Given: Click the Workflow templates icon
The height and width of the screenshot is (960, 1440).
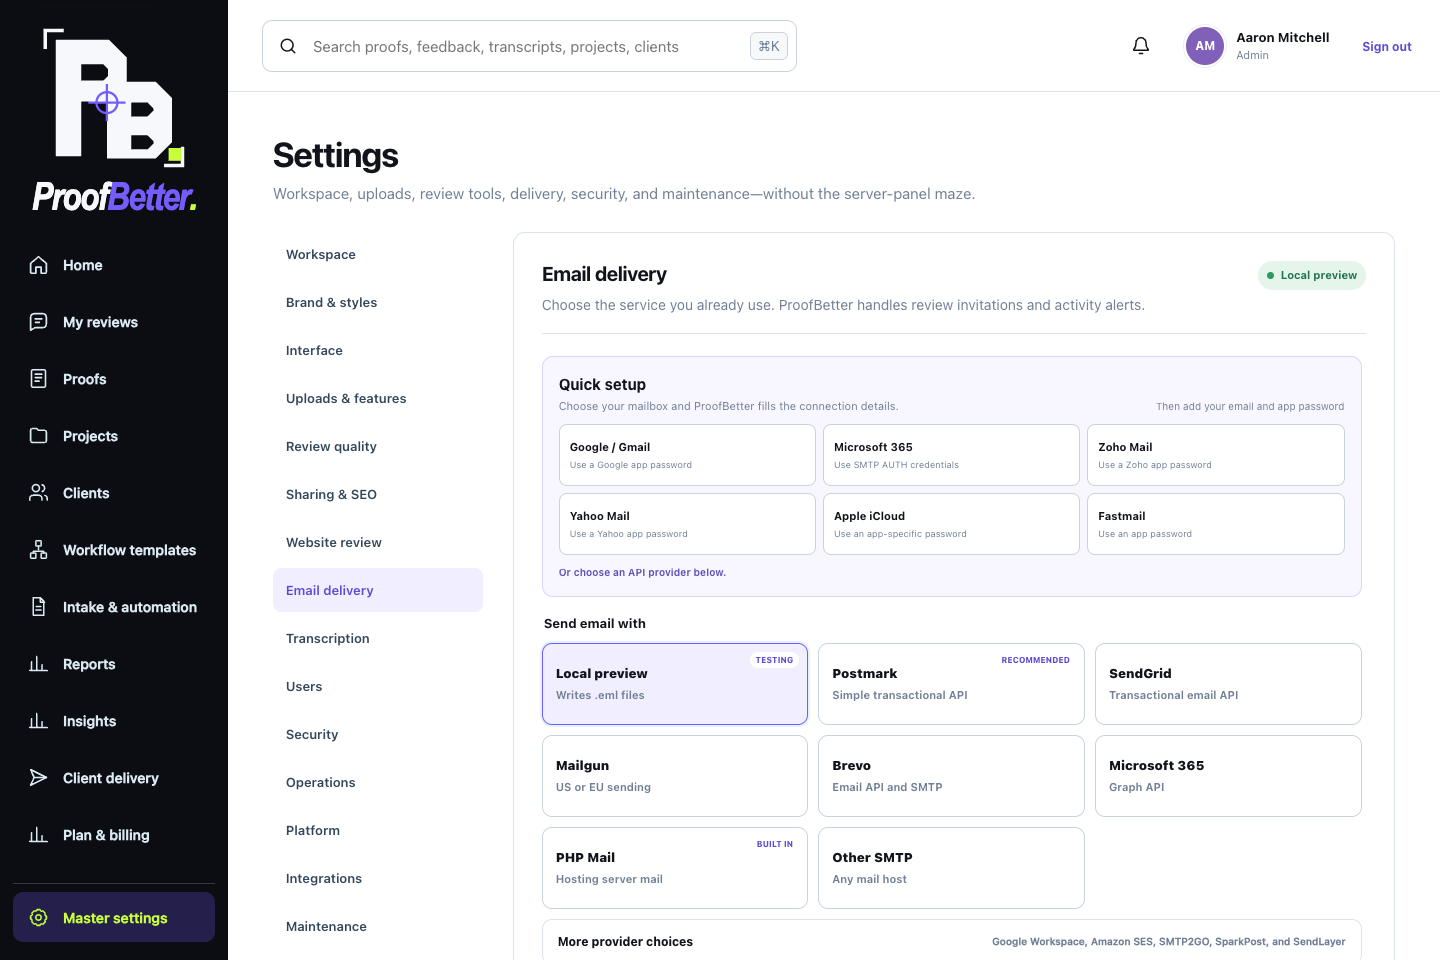Looking at the screenshot, I should (x=39, y=550).
